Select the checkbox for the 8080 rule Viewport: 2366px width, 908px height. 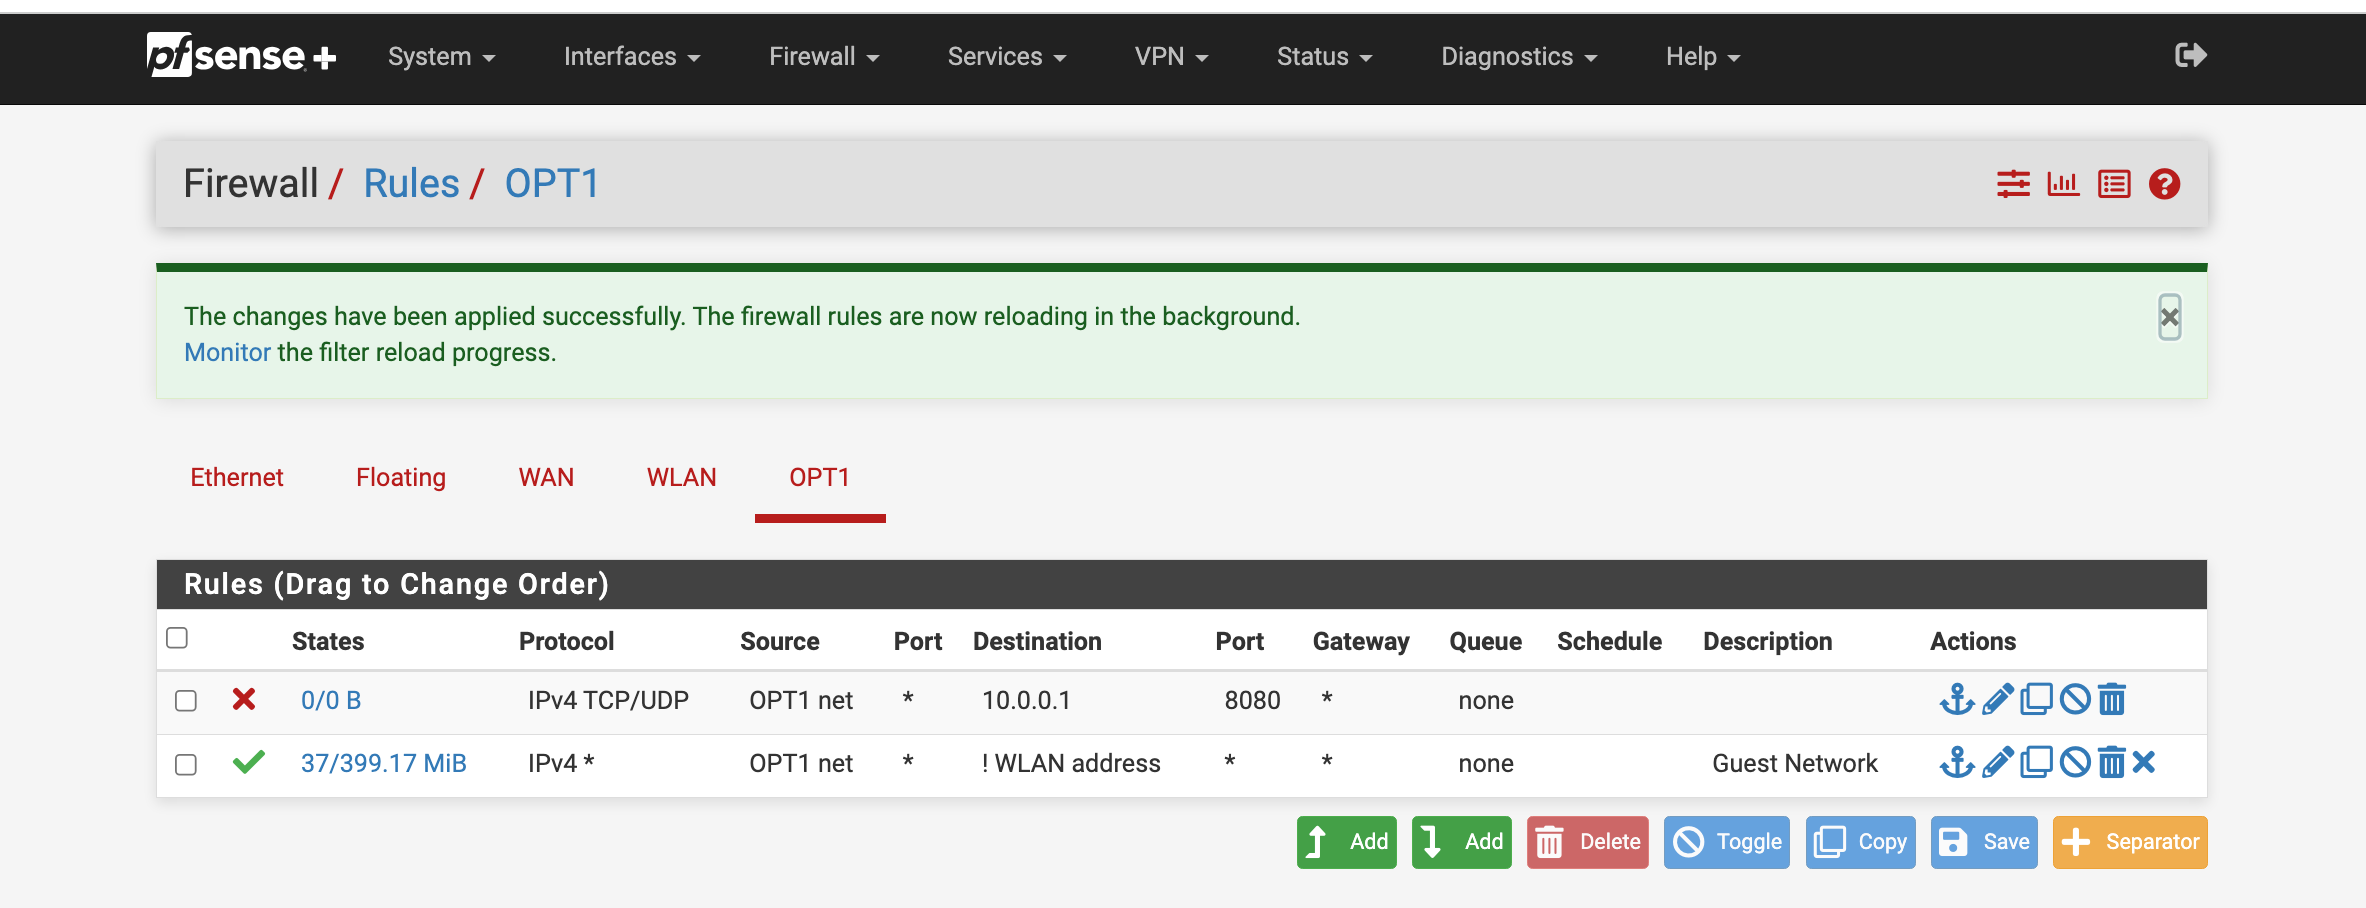click(x=186, y=700)
